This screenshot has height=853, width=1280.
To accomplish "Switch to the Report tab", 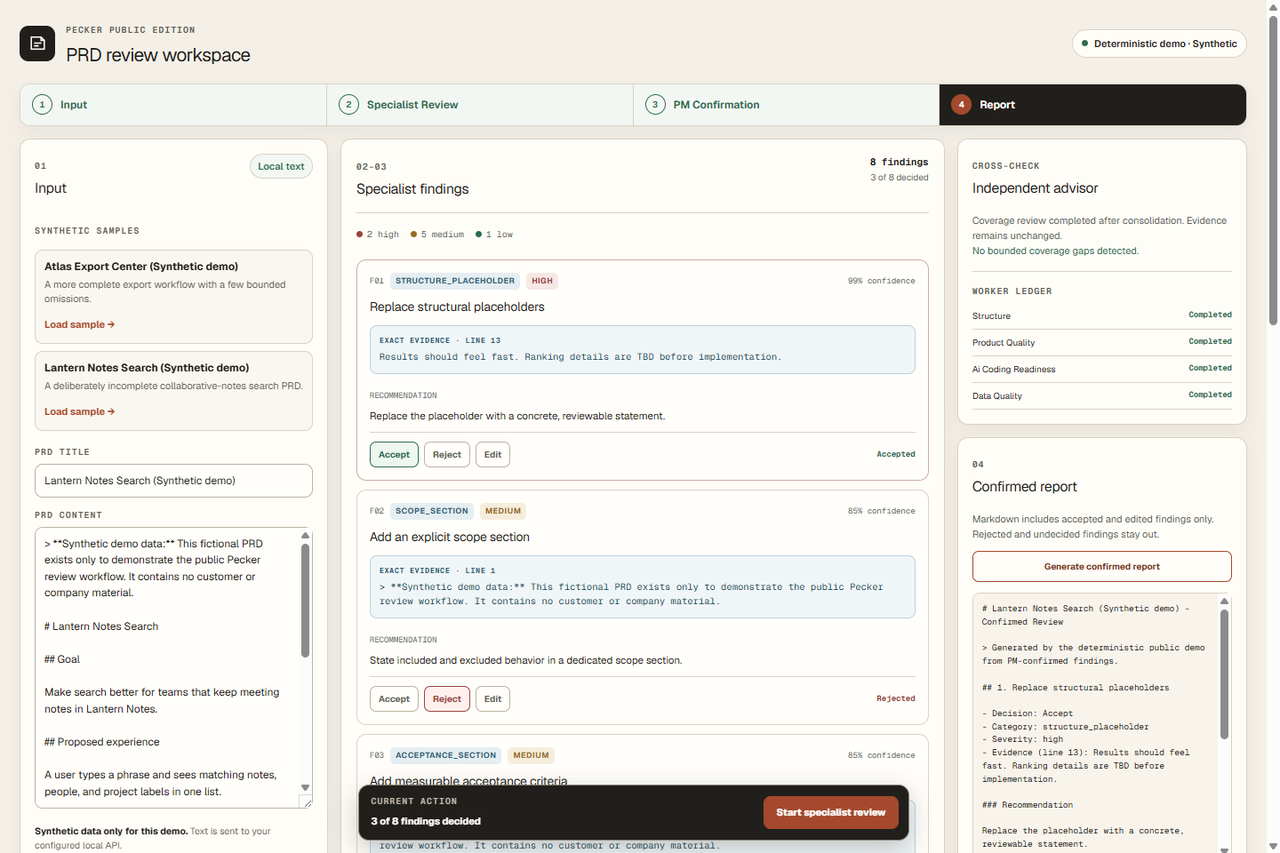I will pyautogui.click(x=1093, y=105).
